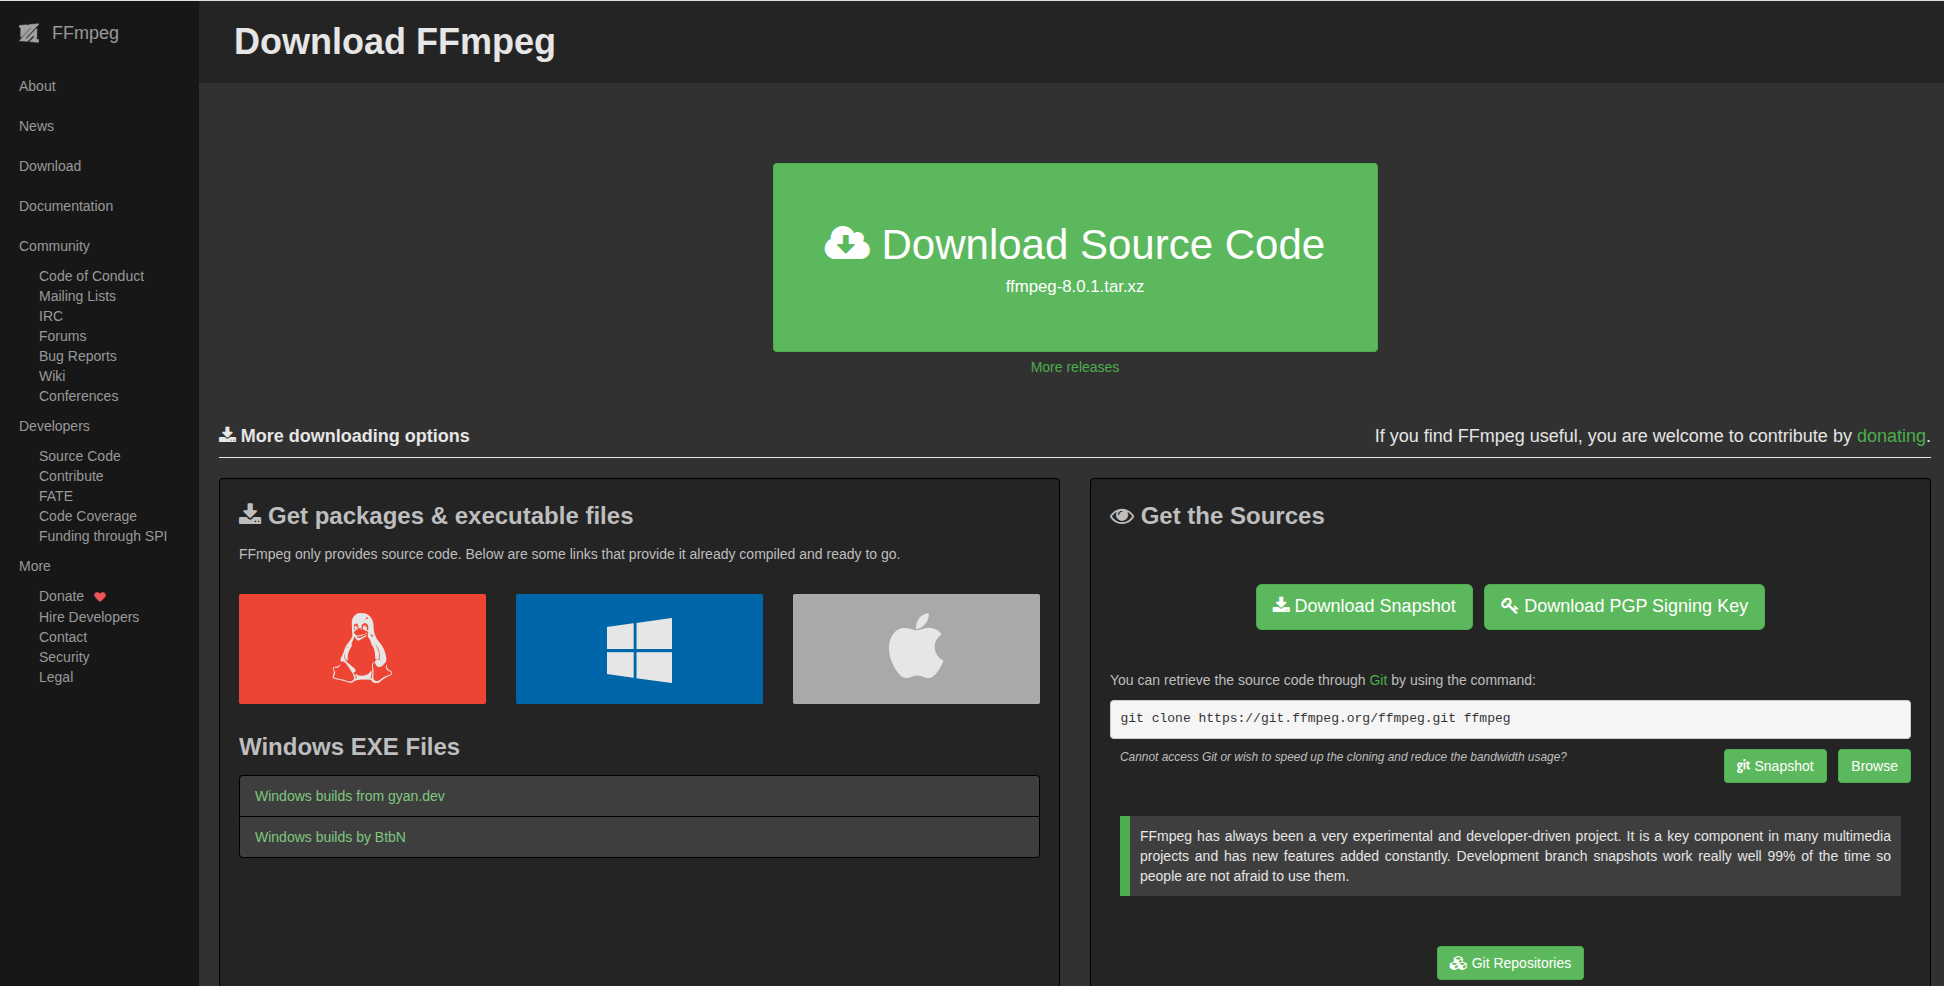Image resolution: width=1944 pixels, height=986 pixels.
Task: Select the Apple macOS packages tile
Action: coord(916,649)
